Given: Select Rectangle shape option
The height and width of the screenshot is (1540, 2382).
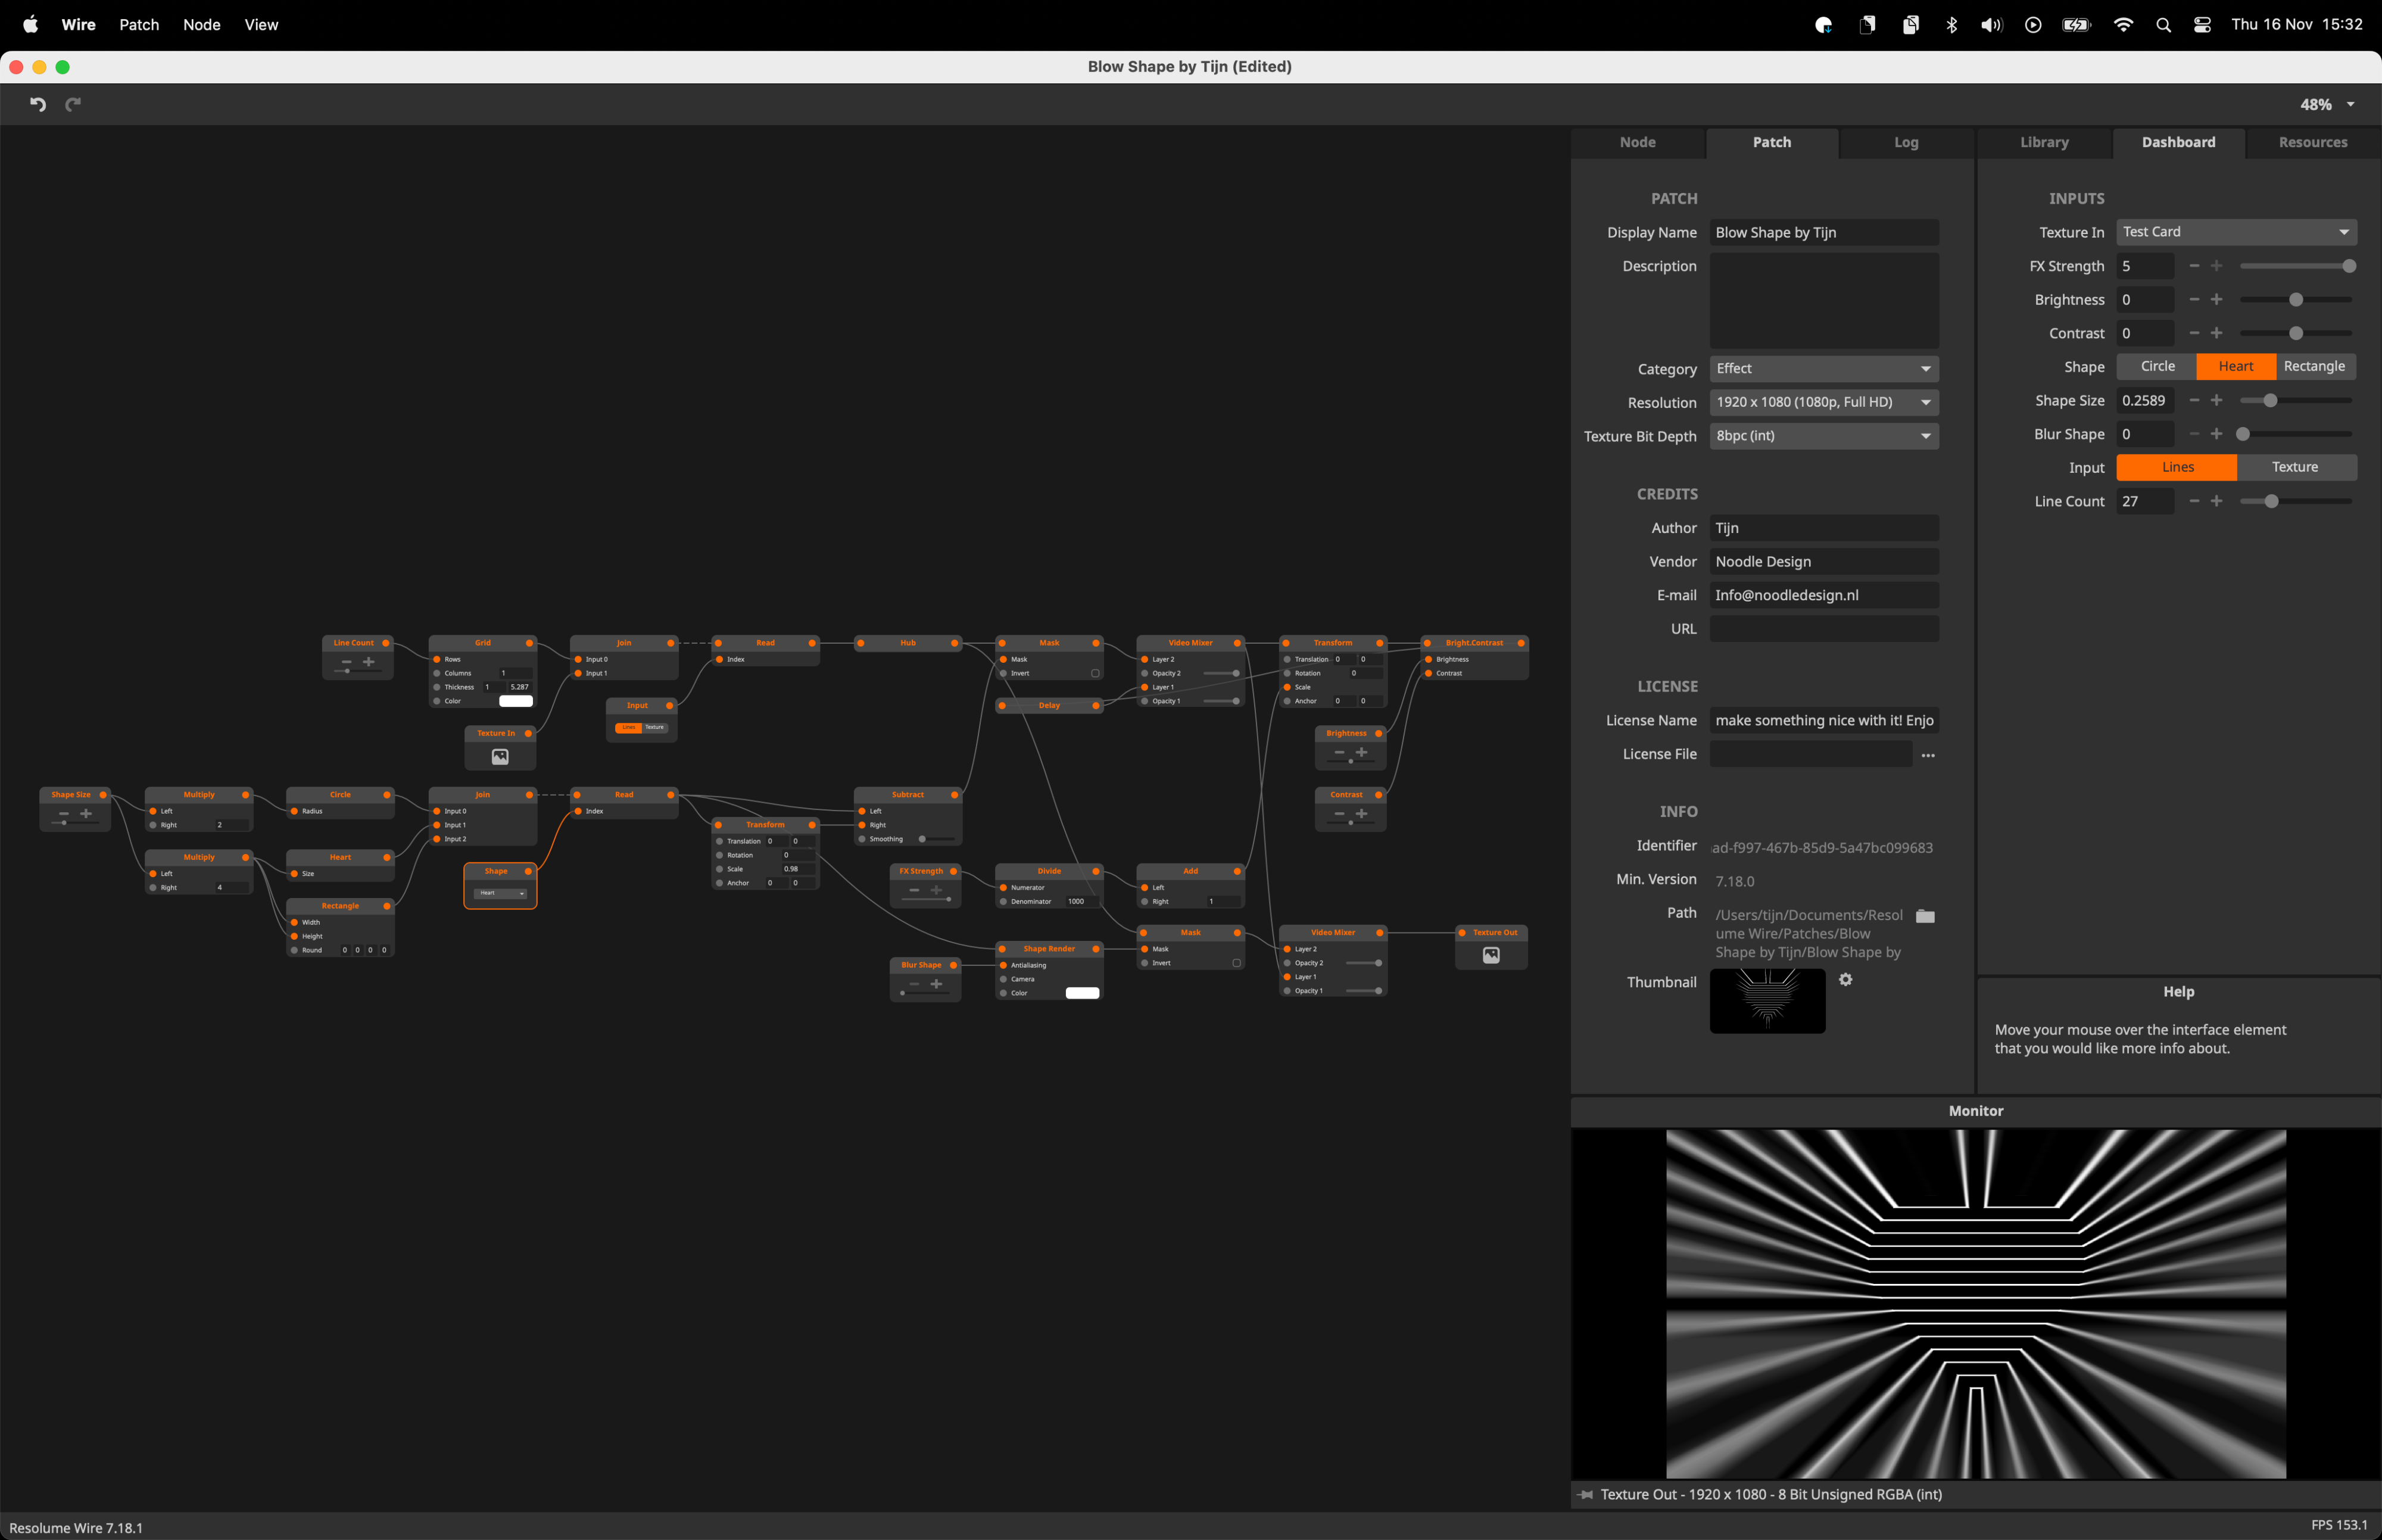Looking at the screenshot, I should tap(2314, 367).
